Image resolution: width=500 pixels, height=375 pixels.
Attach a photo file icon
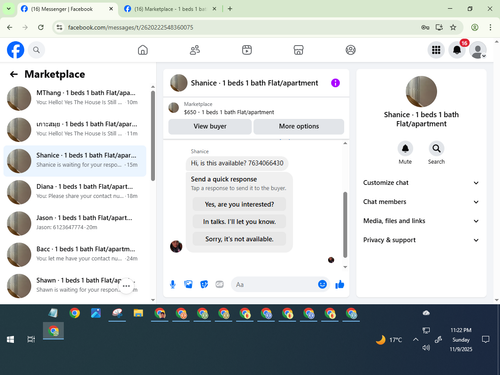188,284
